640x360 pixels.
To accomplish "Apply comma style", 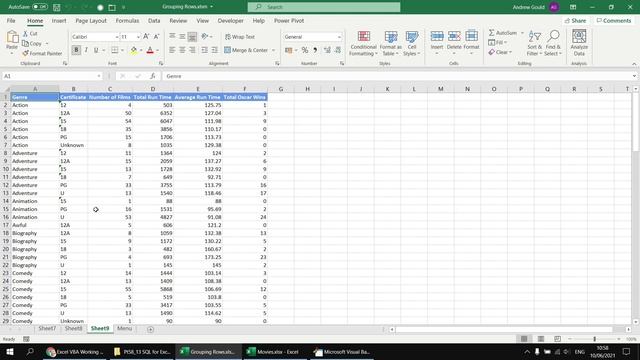I will (x=315, y=50).
